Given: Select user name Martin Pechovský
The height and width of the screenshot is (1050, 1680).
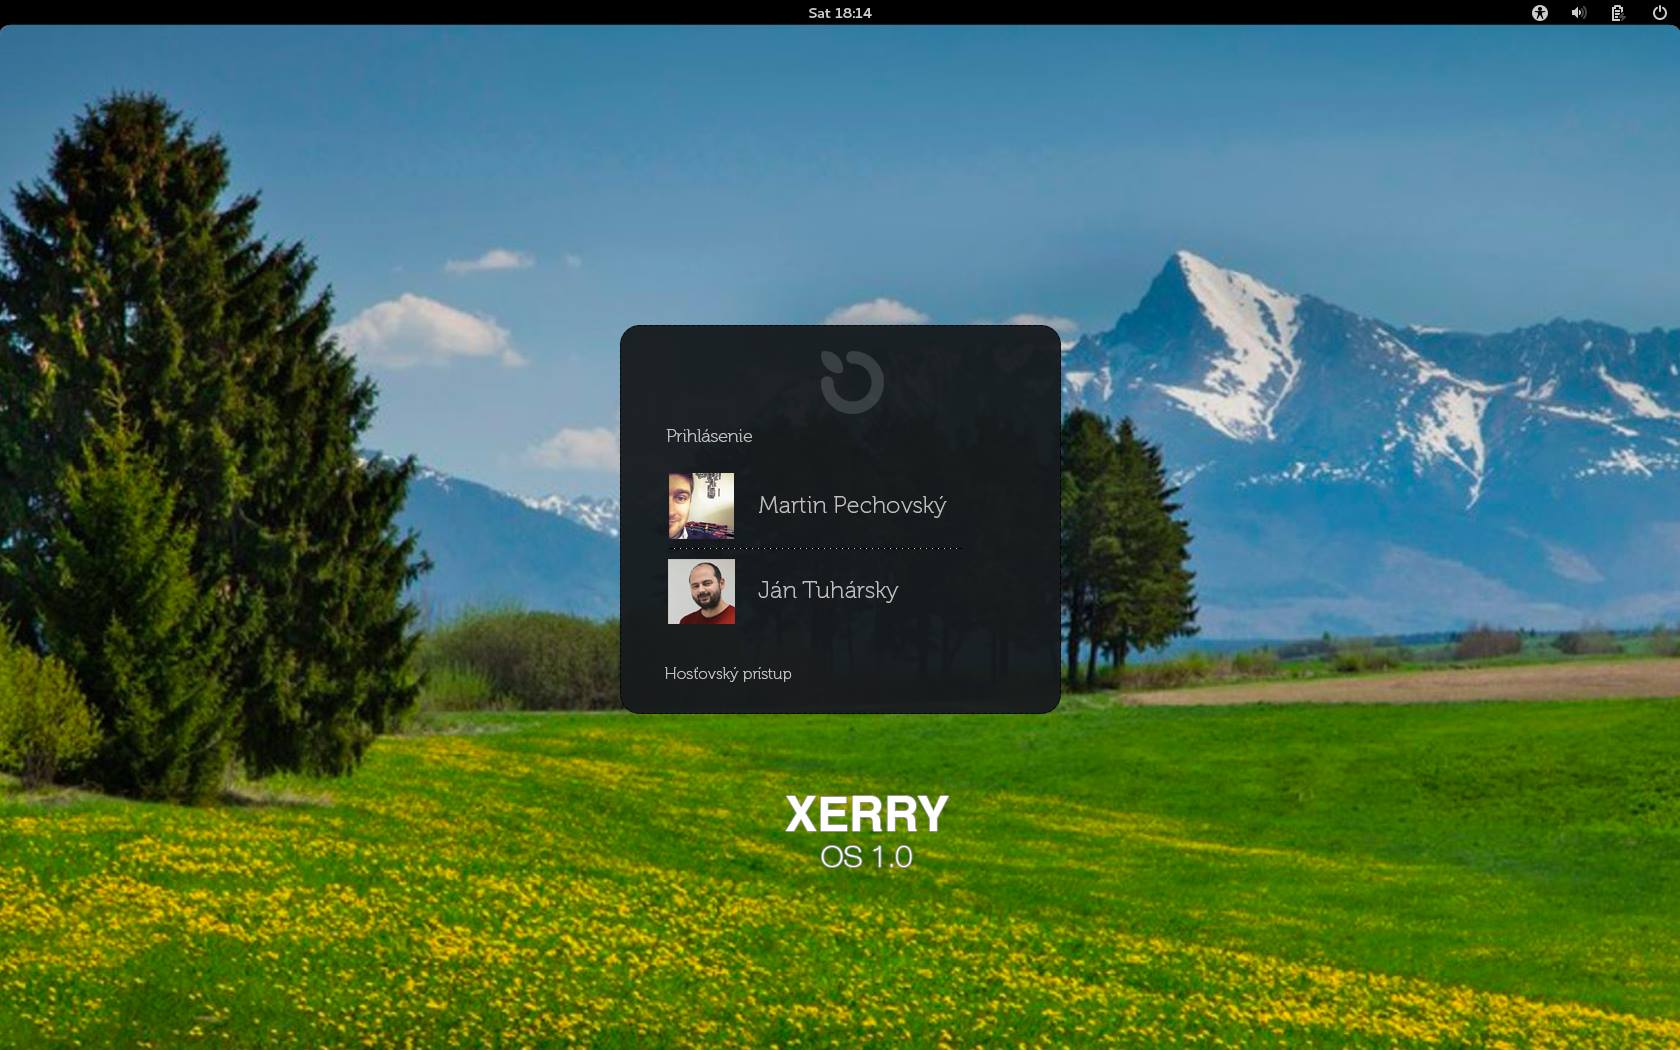Looking at the screenshot, I should pyautogui.click(x=851, y=505).
